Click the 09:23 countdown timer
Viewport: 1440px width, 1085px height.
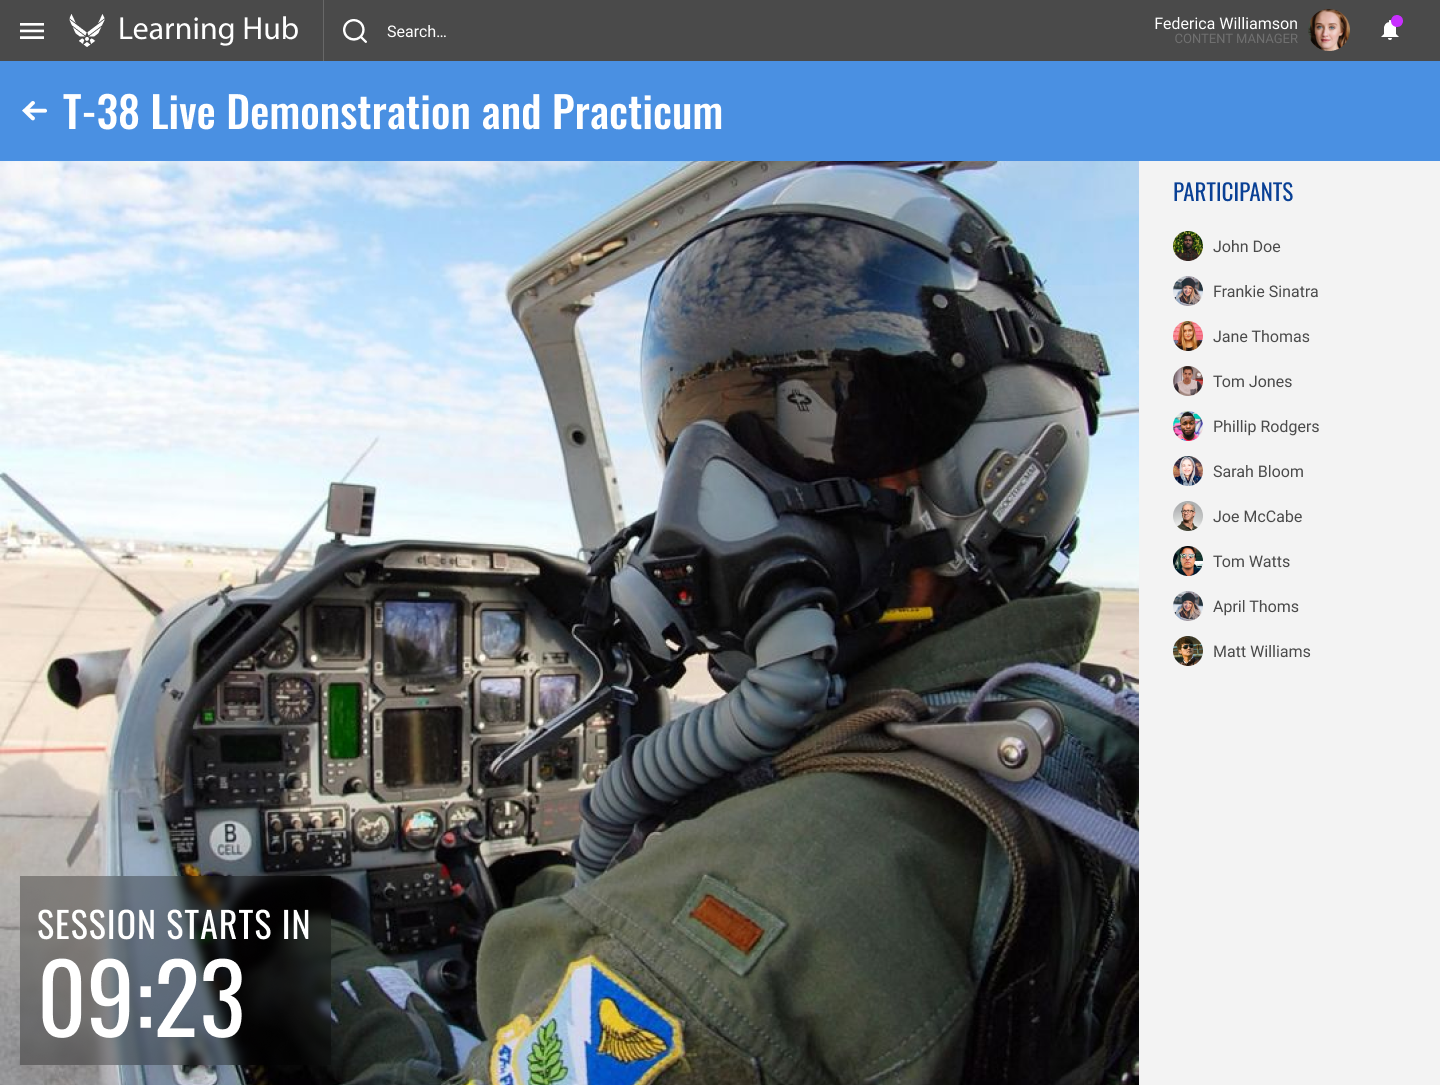pos(141,998)
